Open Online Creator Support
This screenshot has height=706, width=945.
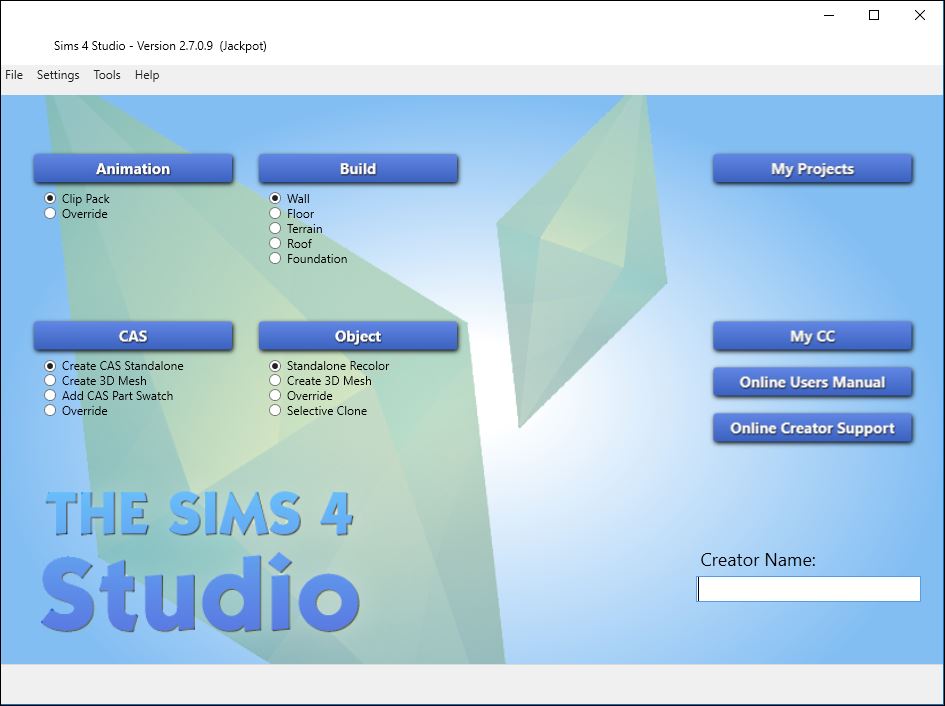point(812,428)
